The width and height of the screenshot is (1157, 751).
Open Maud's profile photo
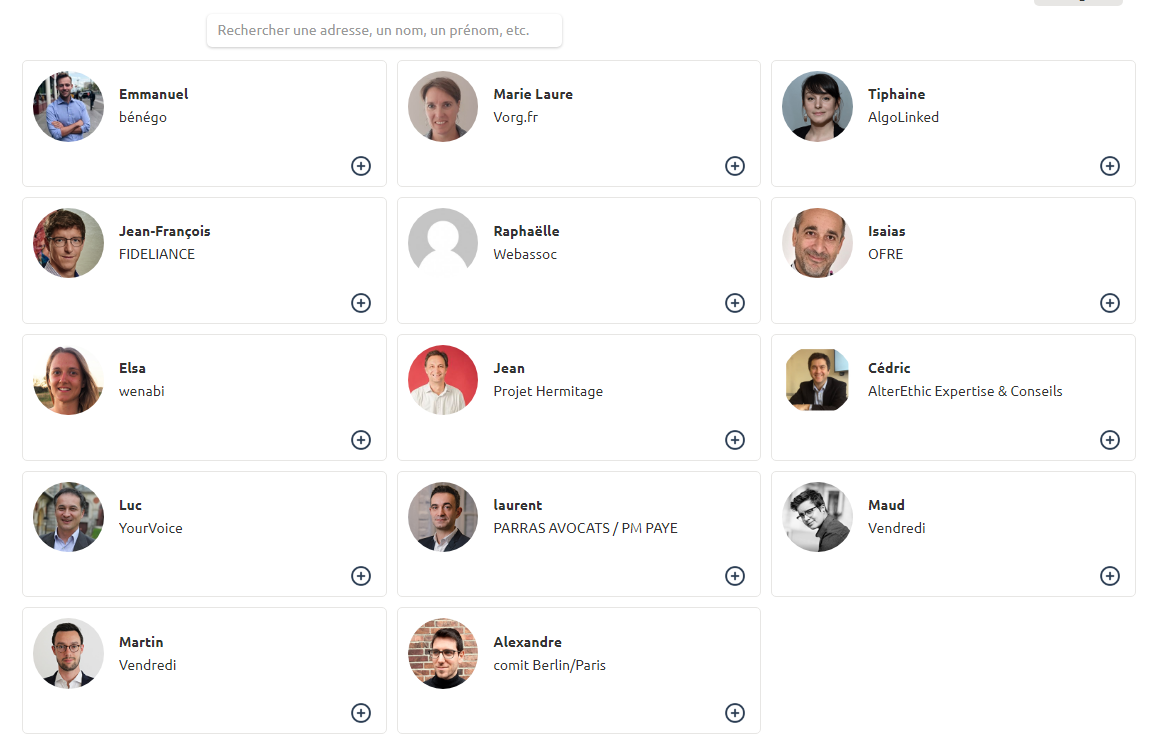817,517
